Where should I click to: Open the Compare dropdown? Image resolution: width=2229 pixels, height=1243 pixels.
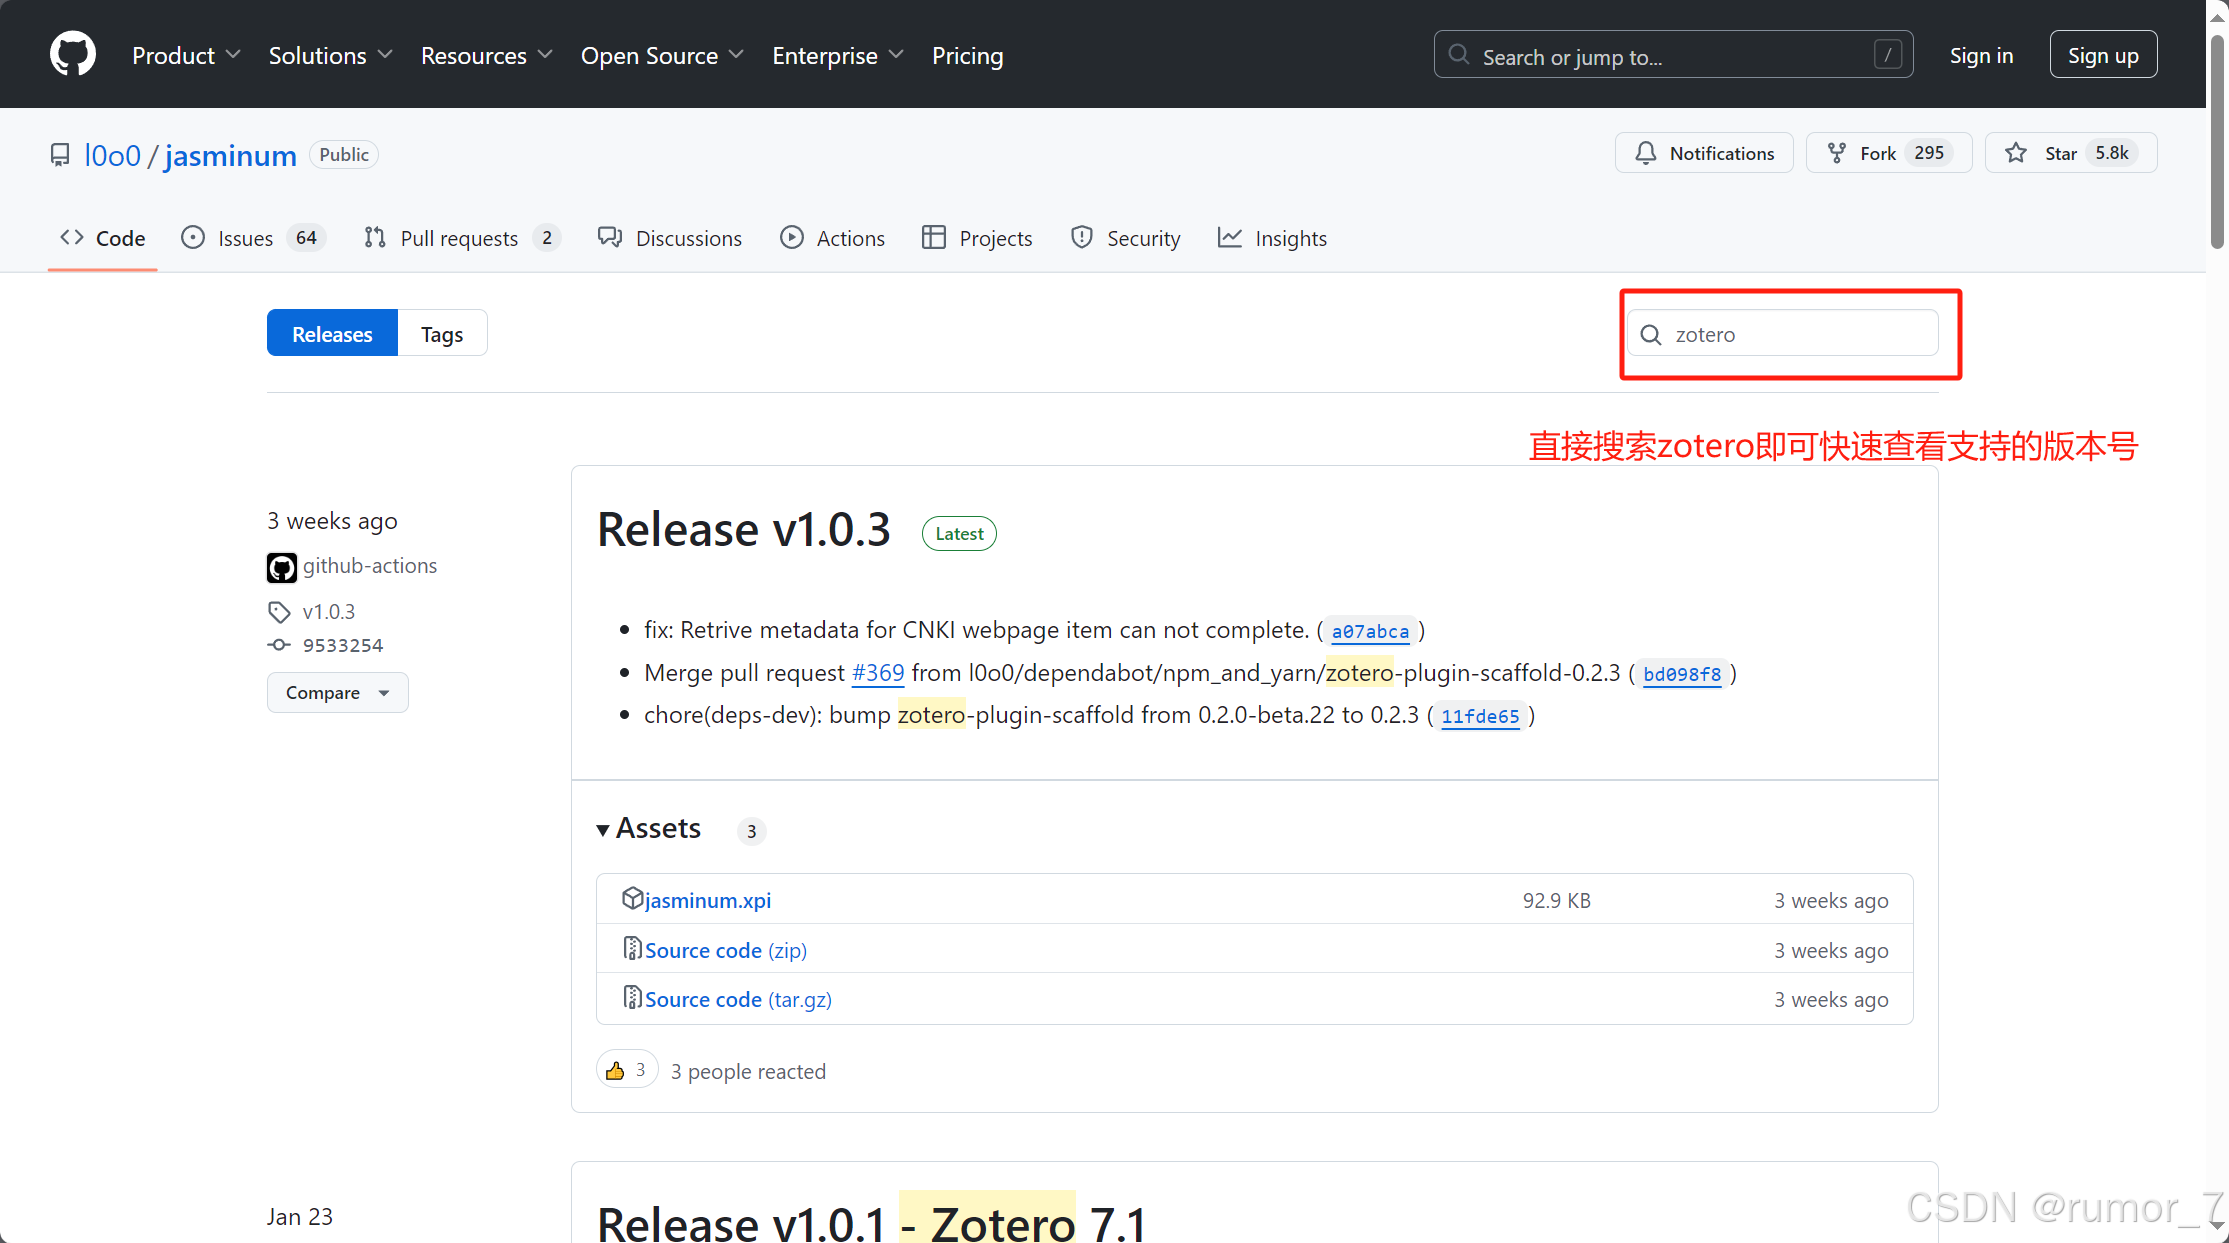(337, 693)
